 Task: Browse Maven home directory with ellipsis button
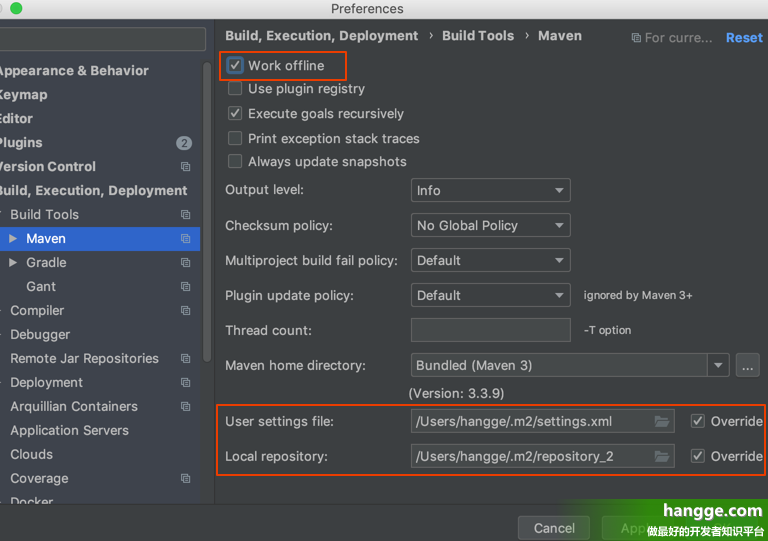[x=747, y=365]
